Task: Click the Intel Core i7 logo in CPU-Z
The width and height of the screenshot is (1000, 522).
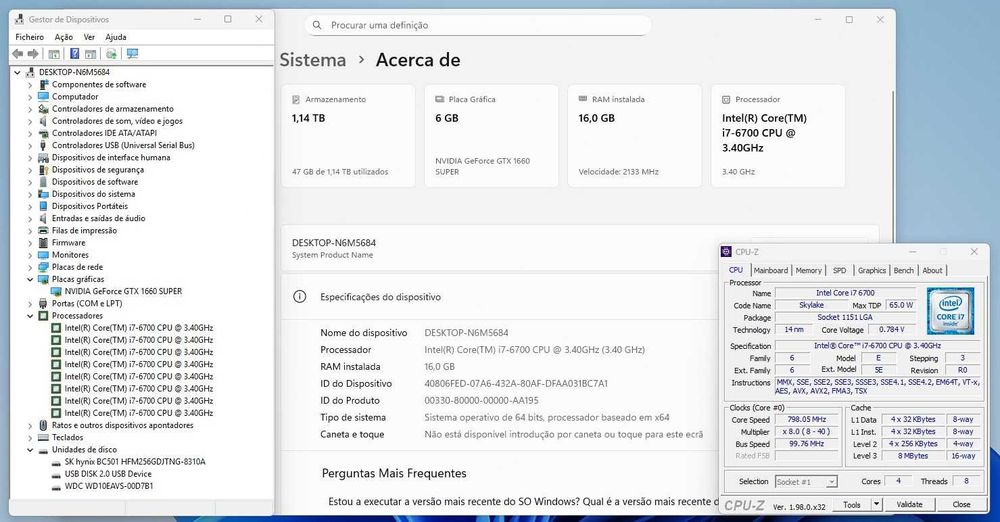Action: click(950, 311)
